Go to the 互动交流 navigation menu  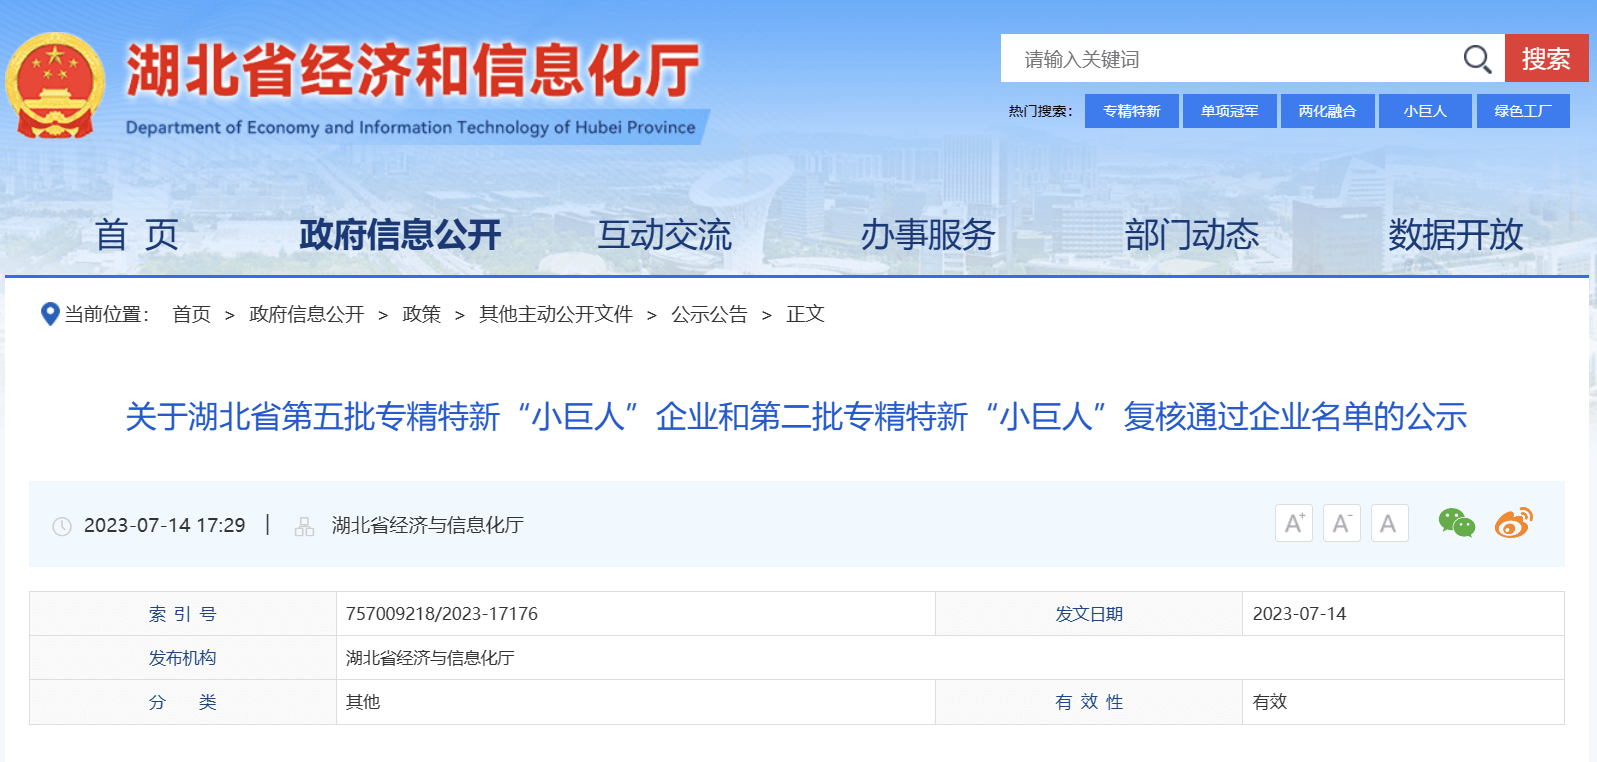coord(664,235)
